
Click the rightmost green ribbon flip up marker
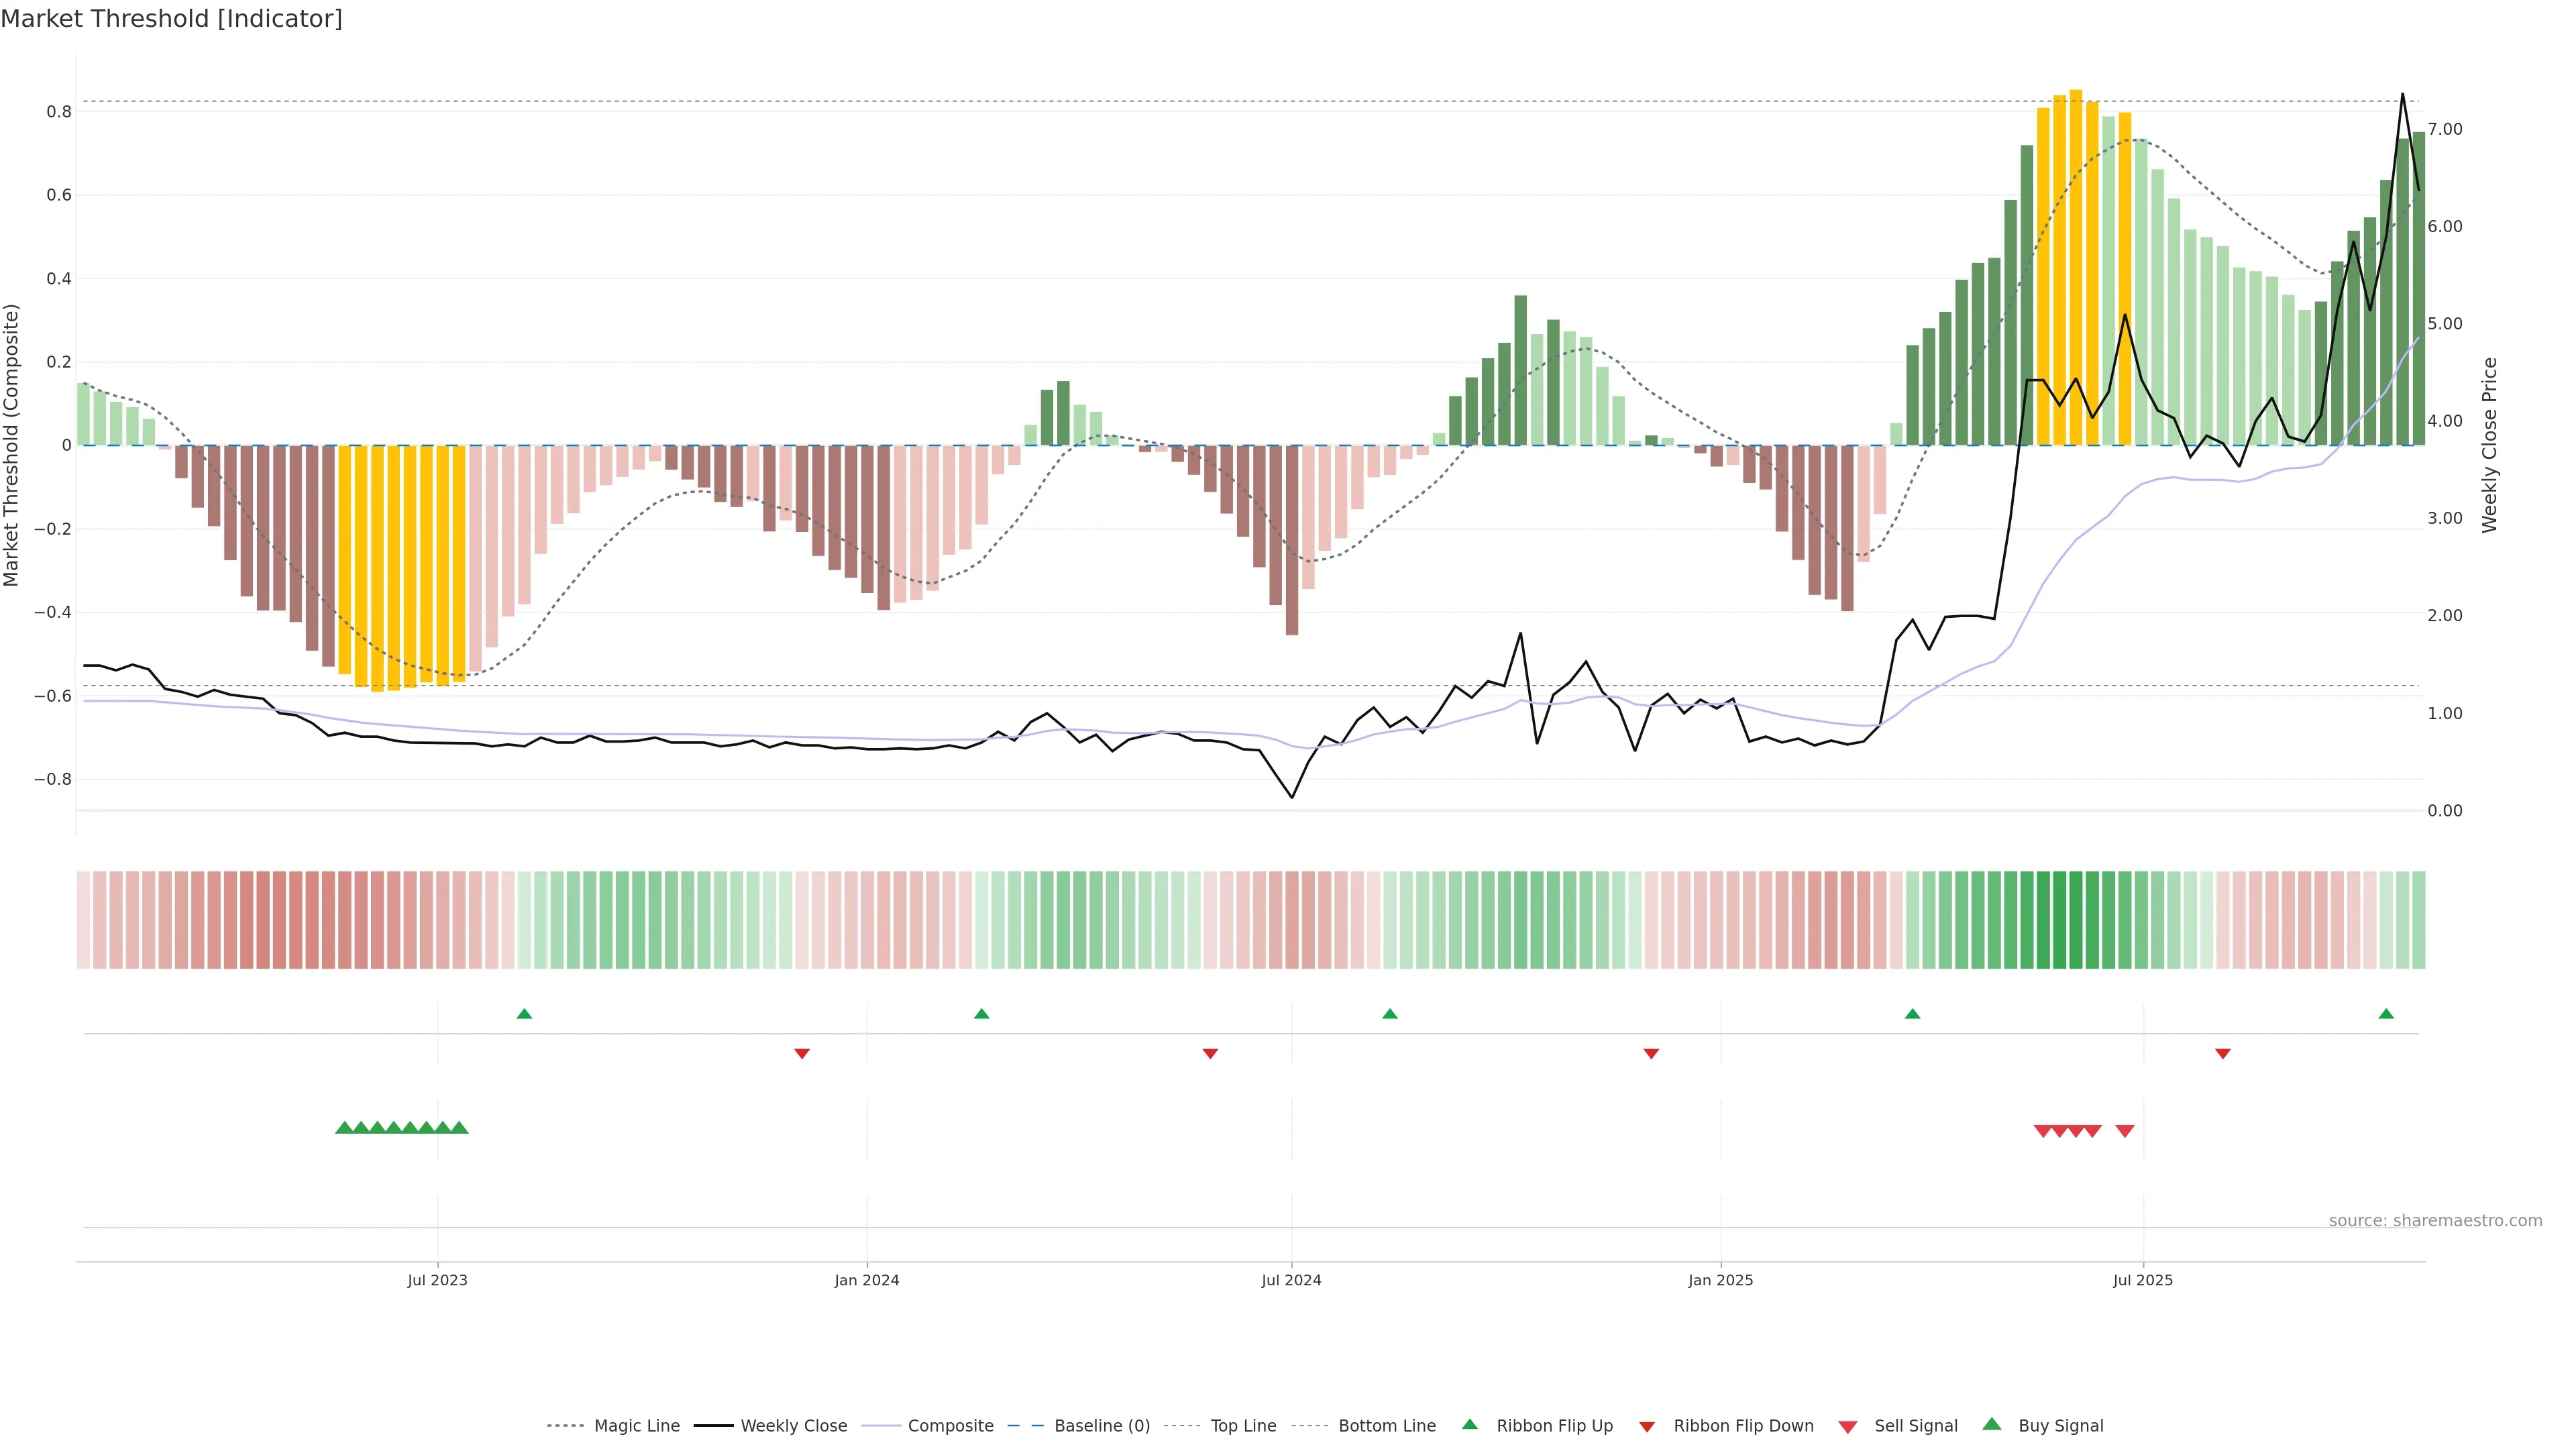point(2386,1014)
